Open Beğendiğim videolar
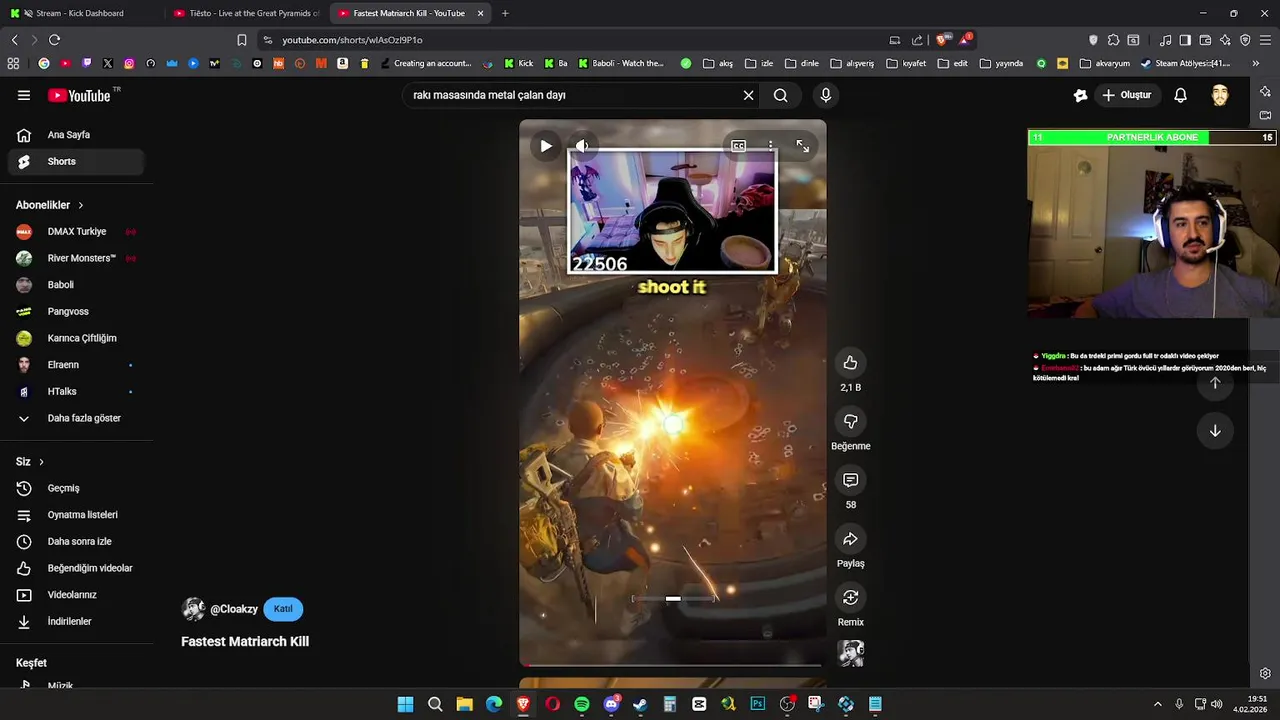Viewport: 1280px width, 720px height. 76,568
